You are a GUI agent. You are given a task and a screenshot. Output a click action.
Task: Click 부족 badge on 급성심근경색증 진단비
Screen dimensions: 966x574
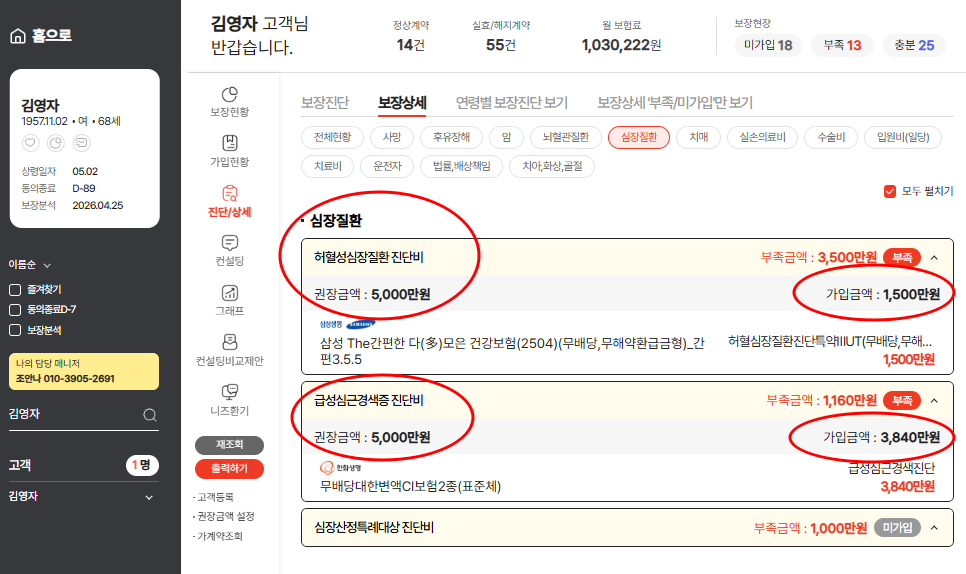tap(902, 401)
